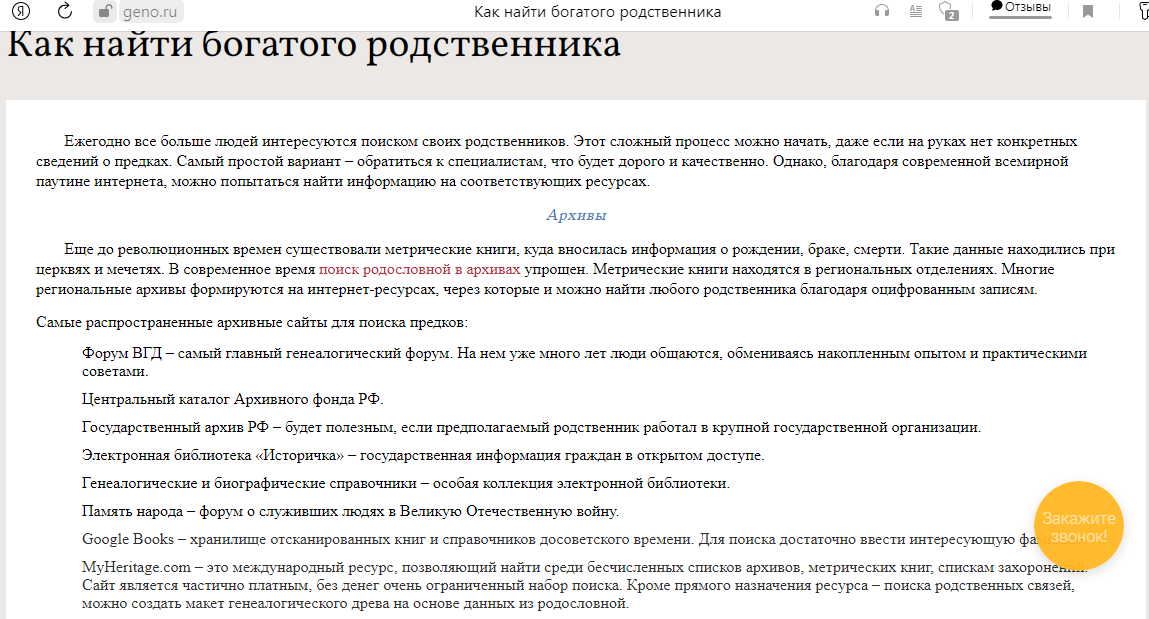
Task: Click the Yandex logo button
Action: 21,11
